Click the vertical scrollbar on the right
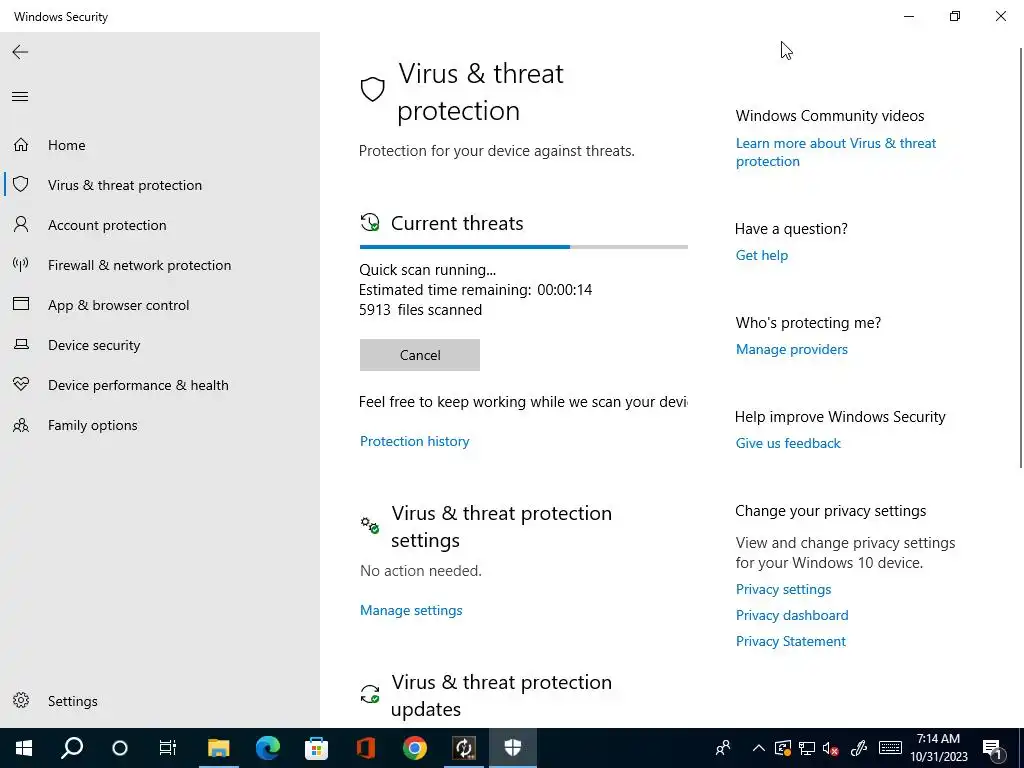The width and height of the screenshot is (1024, 768). tap(1021, 257)
